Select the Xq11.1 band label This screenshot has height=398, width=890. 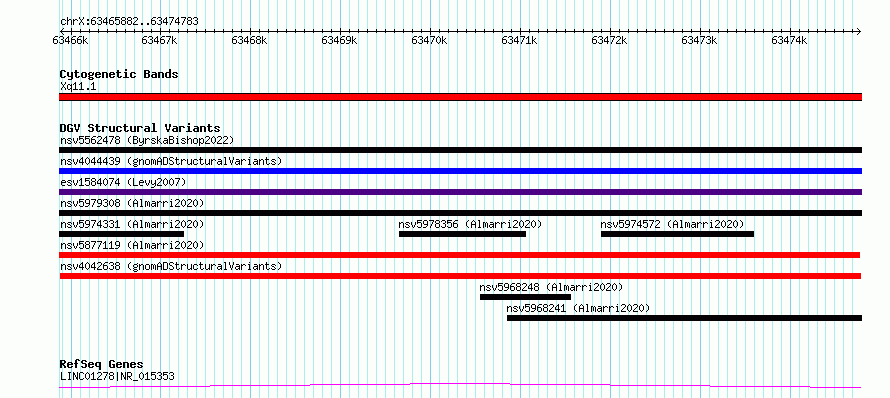click(78, 86)
